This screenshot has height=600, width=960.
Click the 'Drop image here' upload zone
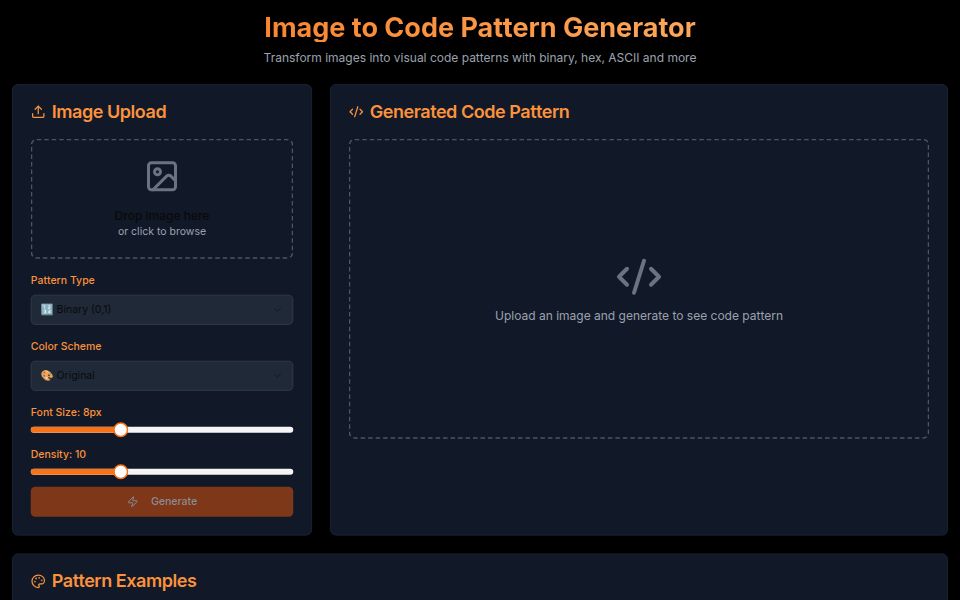[161, 198]
